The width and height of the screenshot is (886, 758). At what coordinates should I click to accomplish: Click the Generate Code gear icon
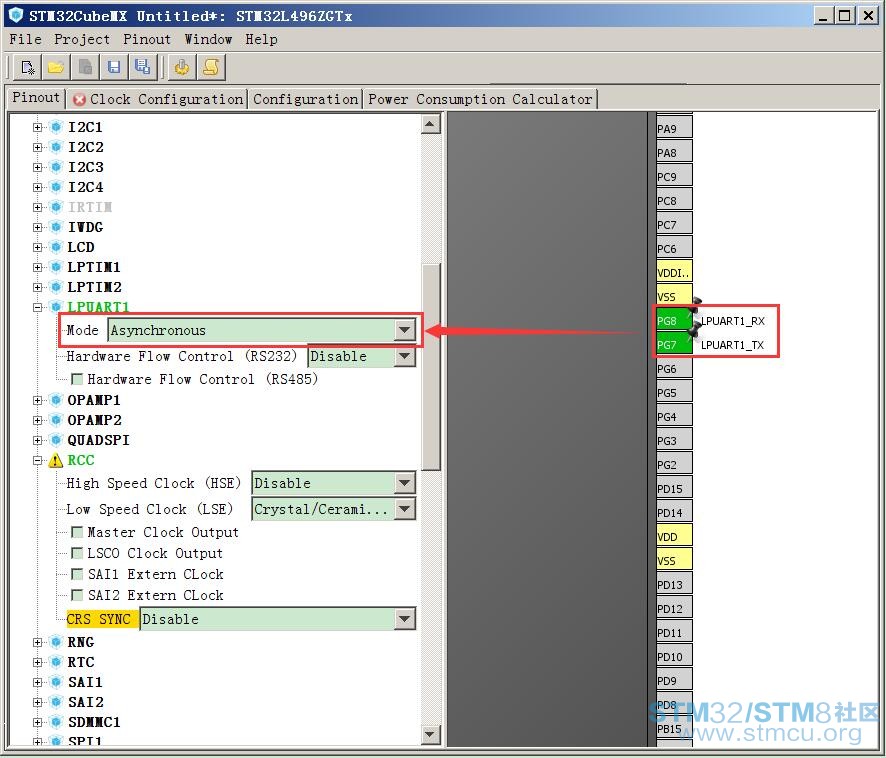182,67
